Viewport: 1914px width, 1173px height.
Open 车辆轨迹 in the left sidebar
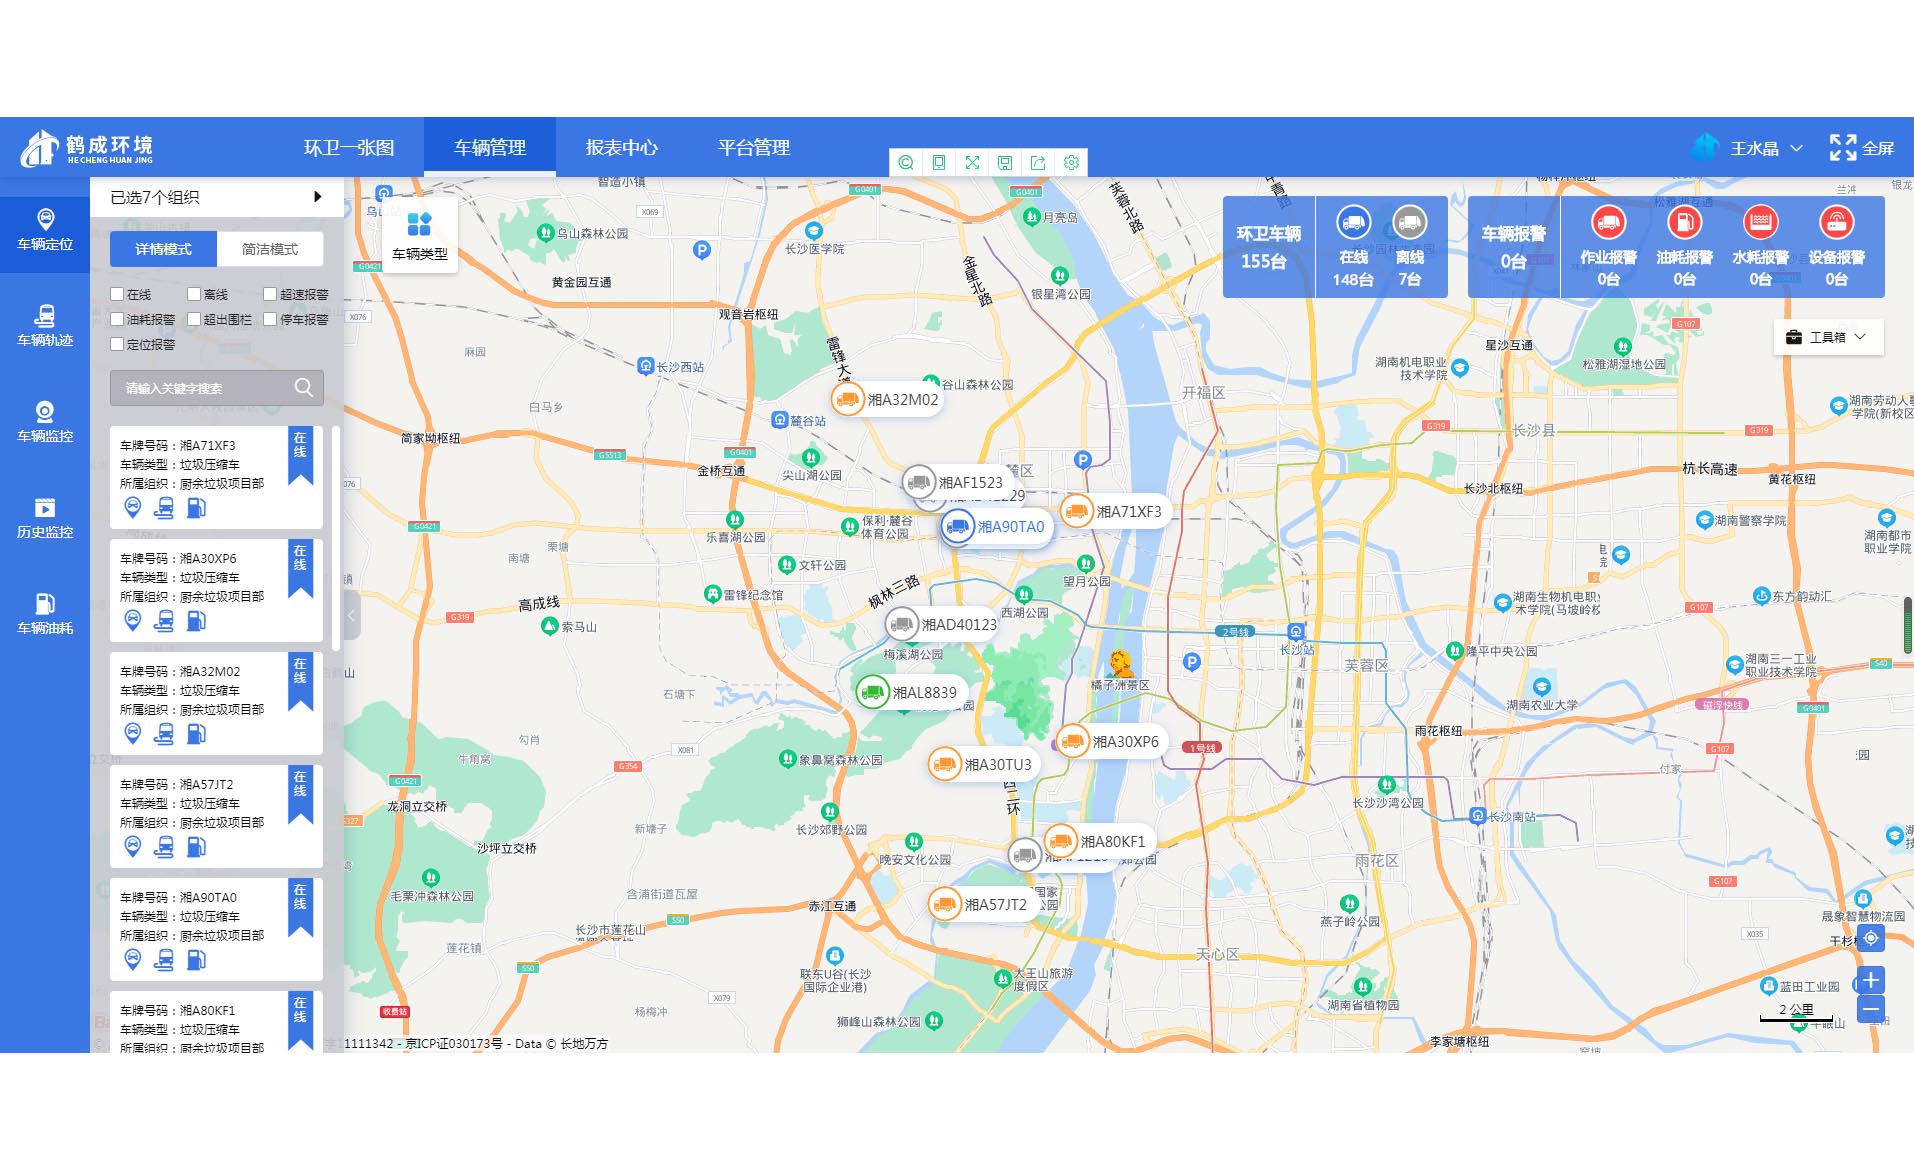coord(45,325)
